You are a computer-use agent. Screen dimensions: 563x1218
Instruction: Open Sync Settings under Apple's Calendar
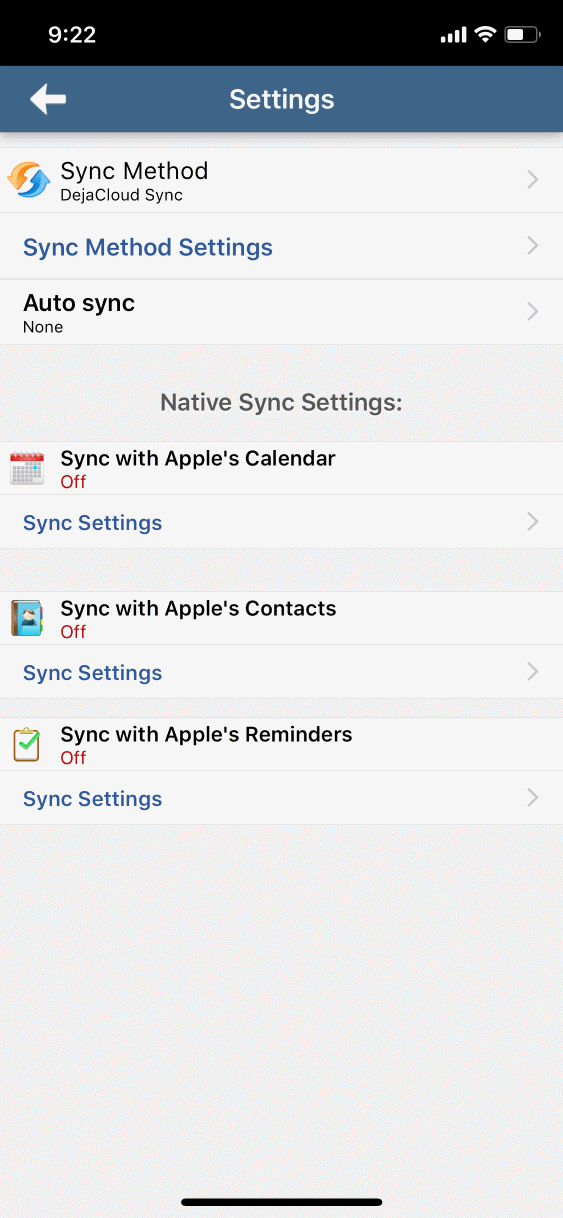coord(281,522)
